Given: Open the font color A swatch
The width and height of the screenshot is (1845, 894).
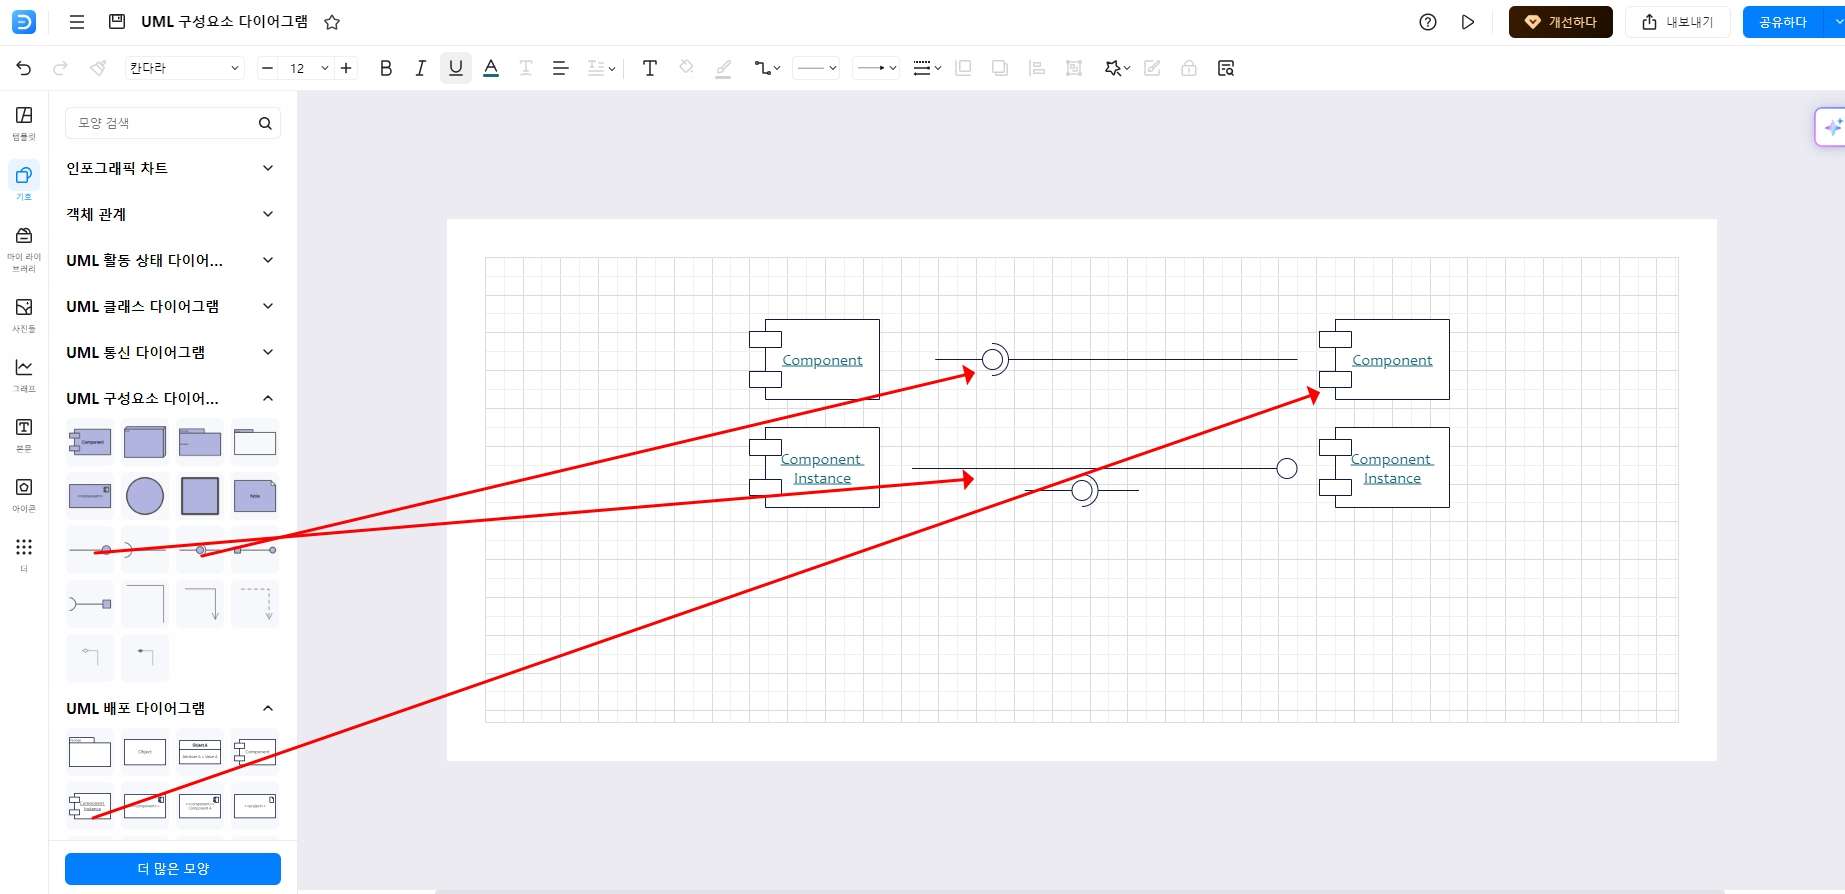Looking at the screenshot, I should click(x=491, y=68).
